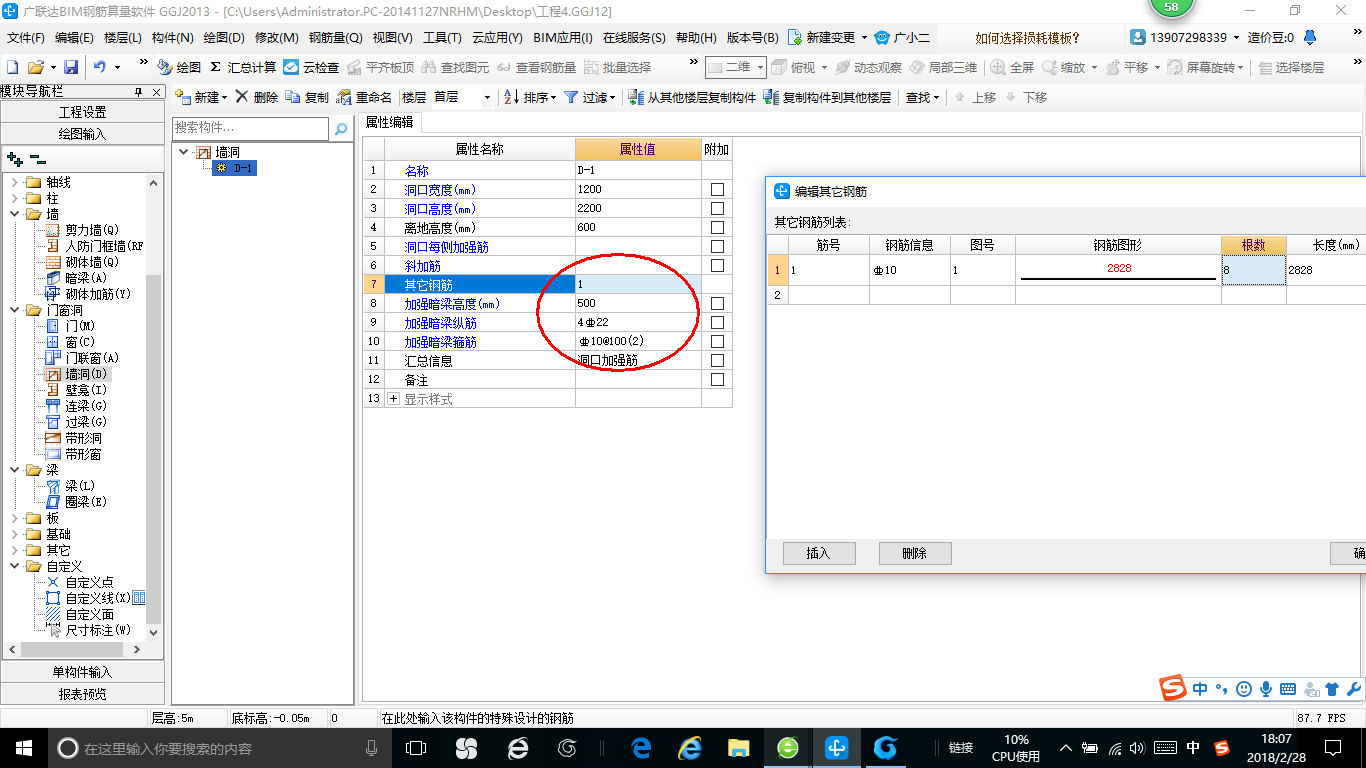Expand the 轴线 tree node
Viewport: 1366px width, 768px height.
14,182
